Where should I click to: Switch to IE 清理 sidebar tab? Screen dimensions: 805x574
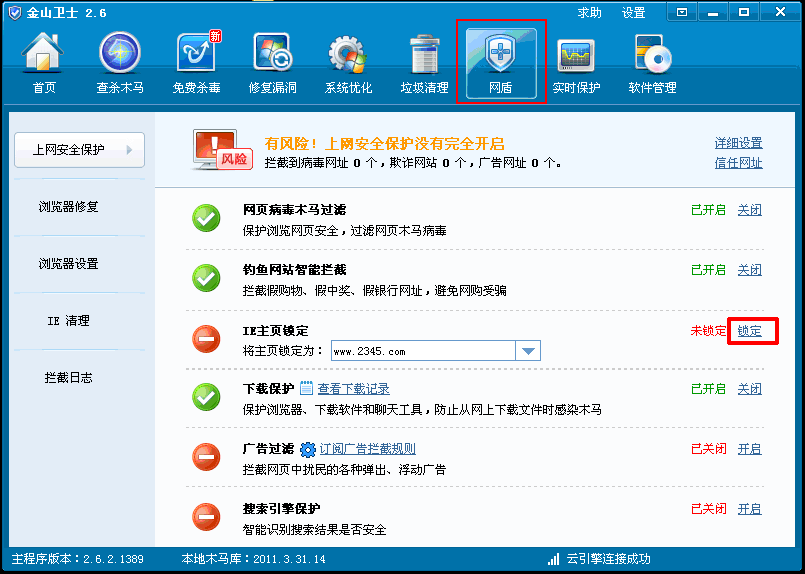[x=68, y=321]
